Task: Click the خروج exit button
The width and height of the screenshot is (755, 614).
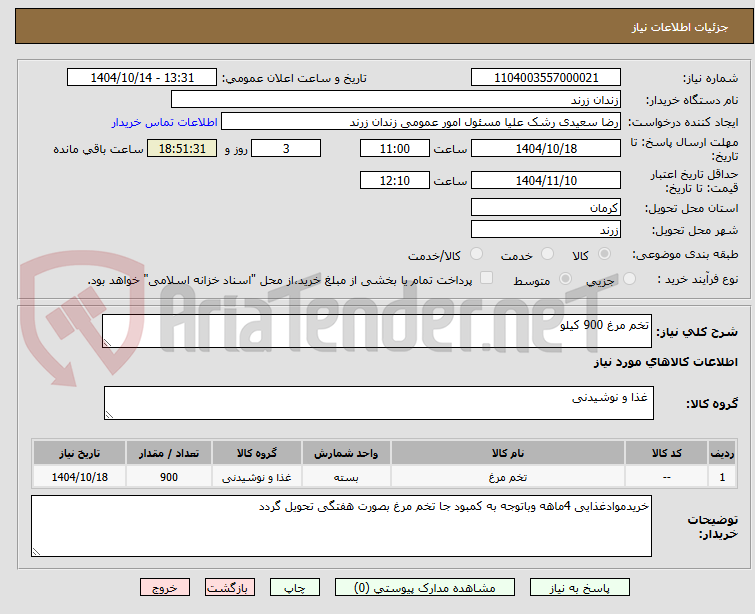Action: [x=165, y=588]
